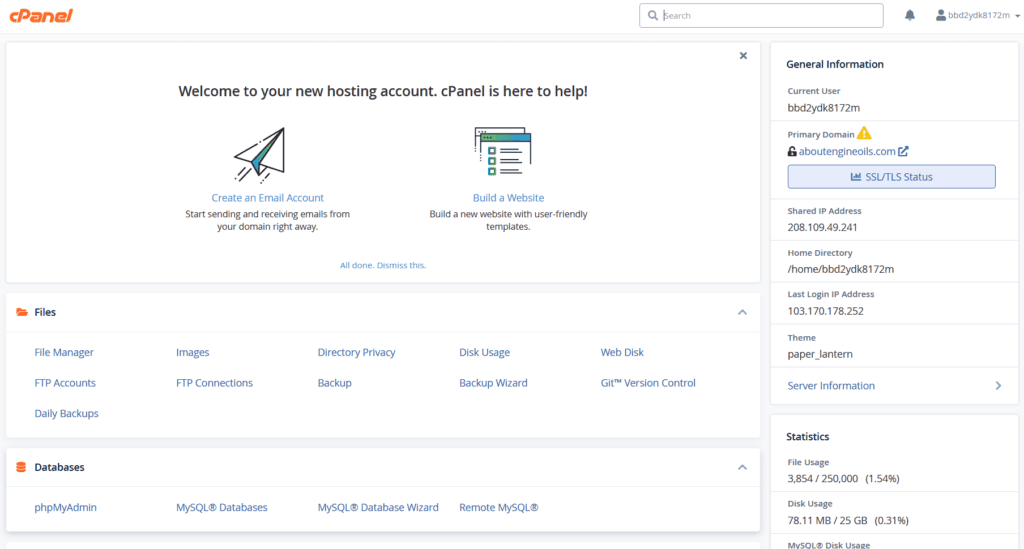Screen dimensions: 1024x549
Task: Open Remote MySQL
Action: [498, 507]
